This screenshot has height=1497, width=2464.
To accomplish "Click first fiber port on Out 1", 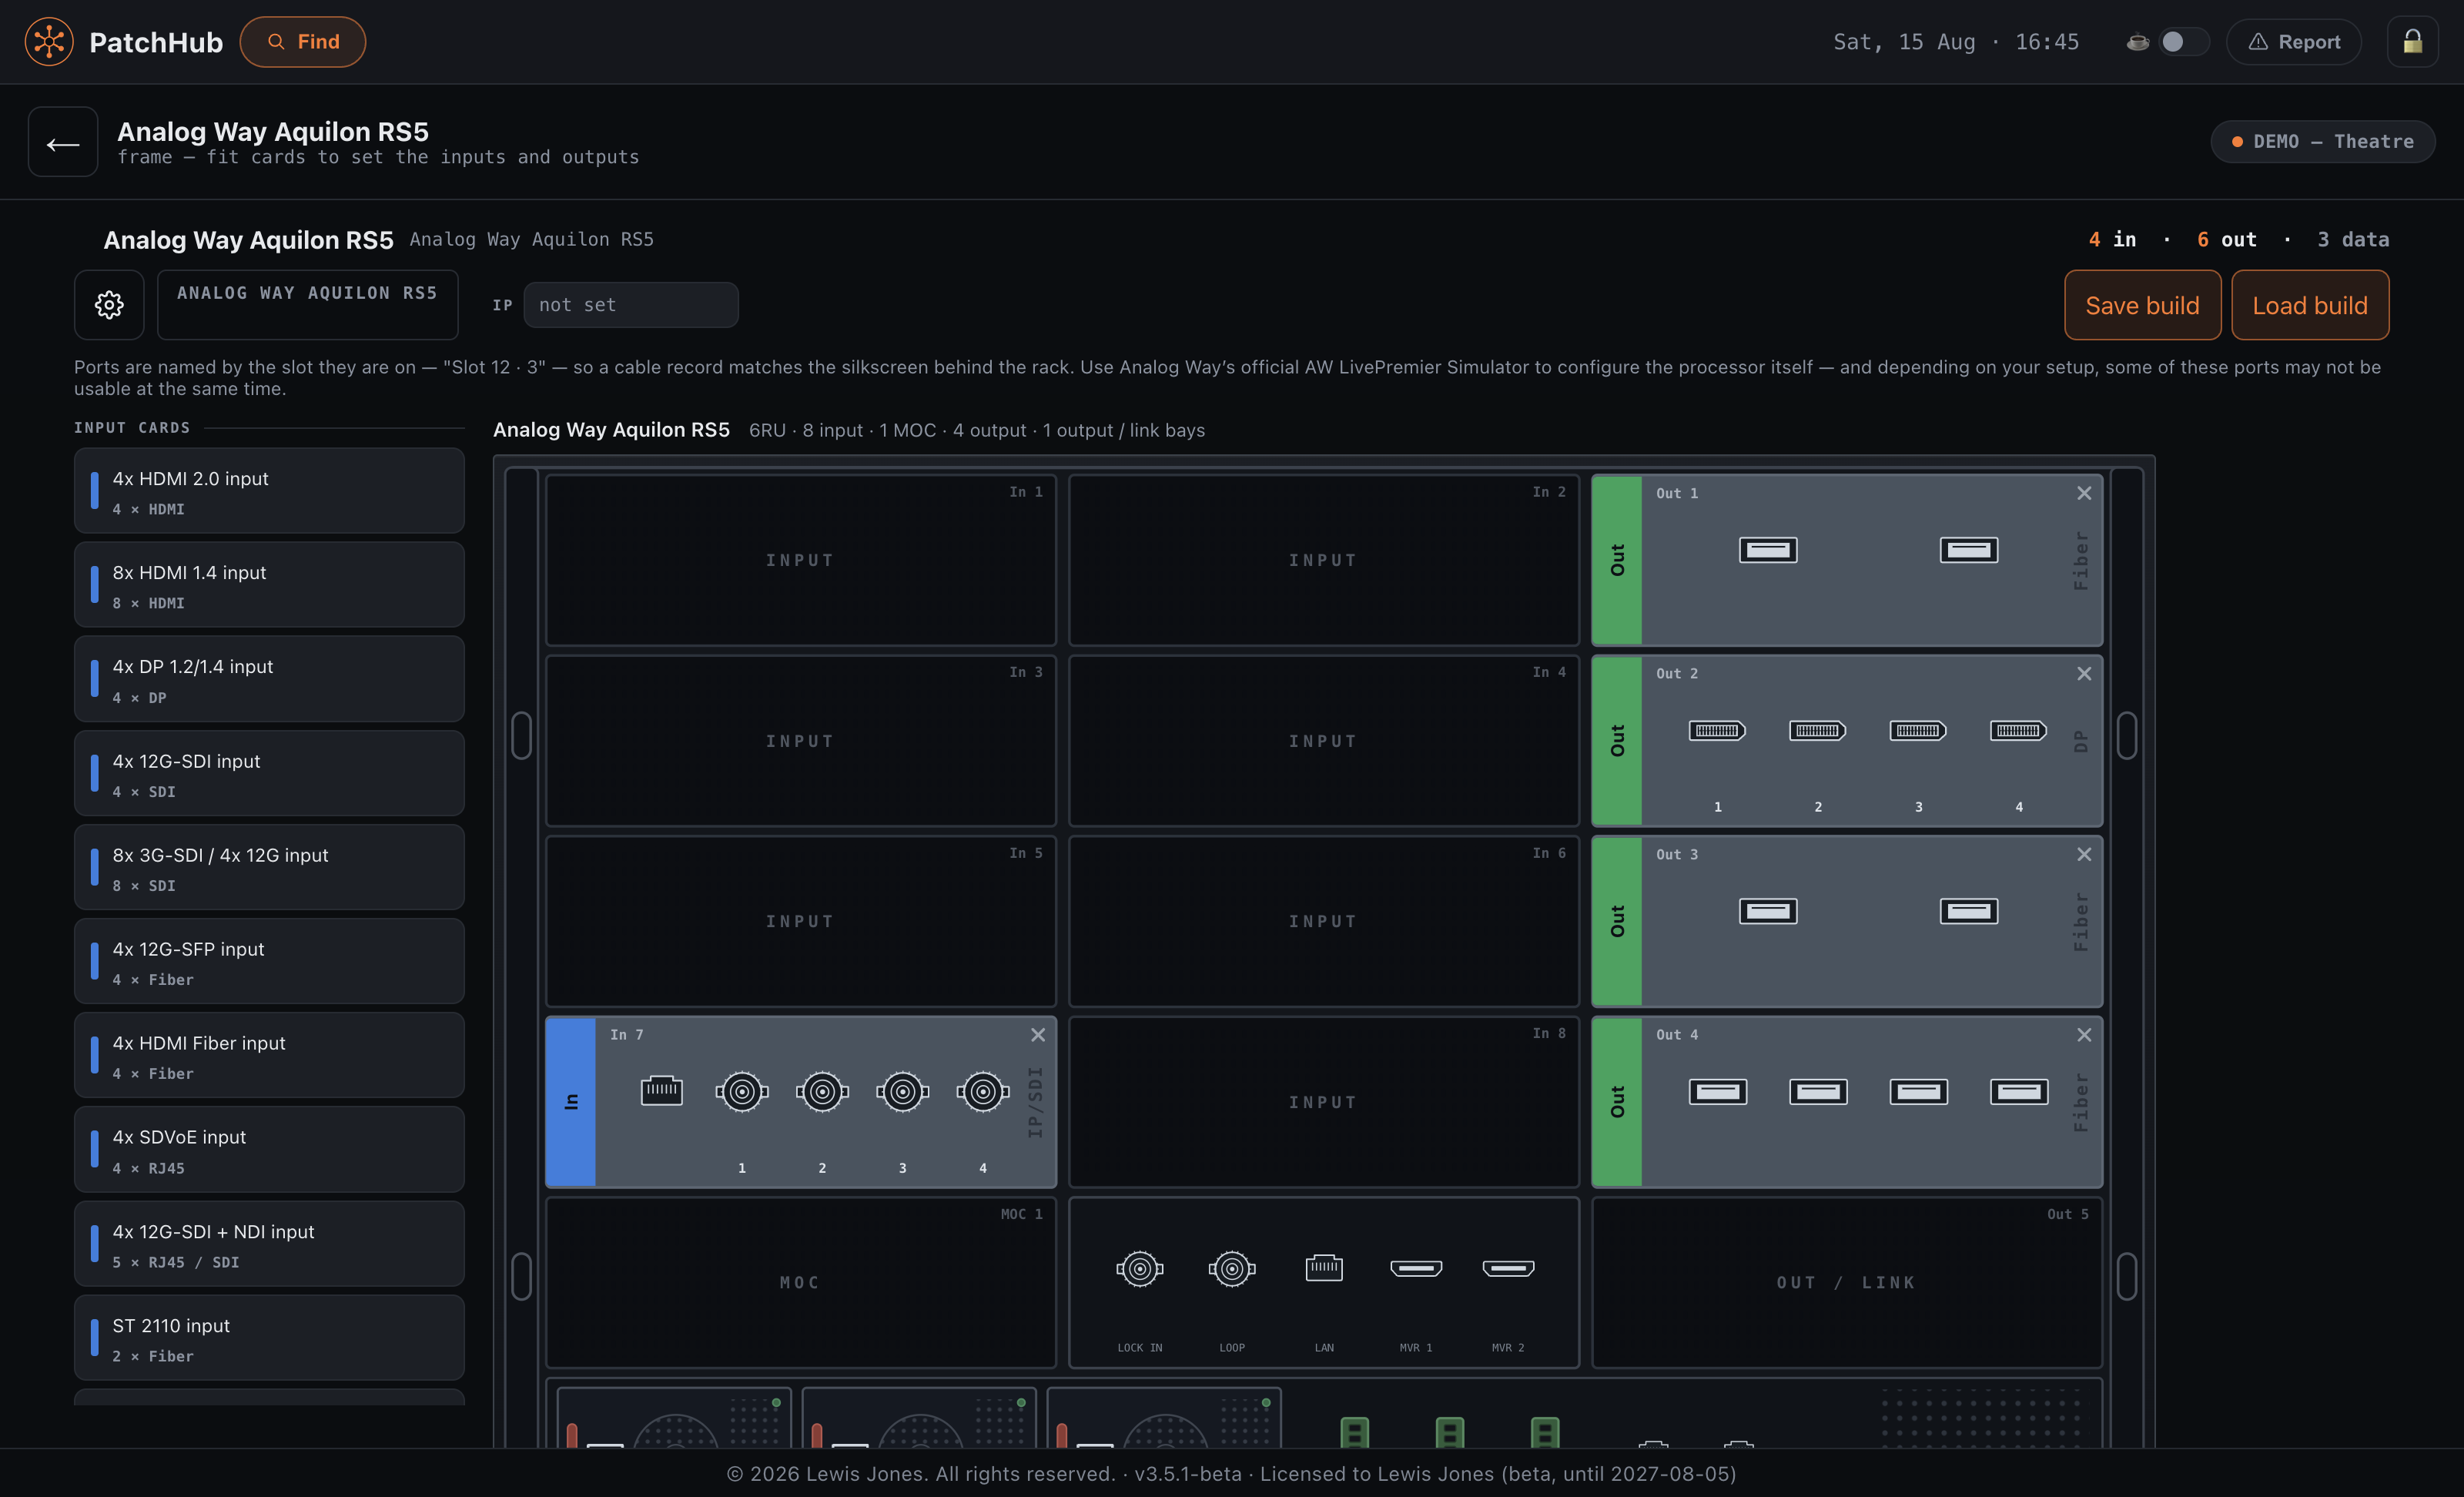I will (x=1768, y=550).
